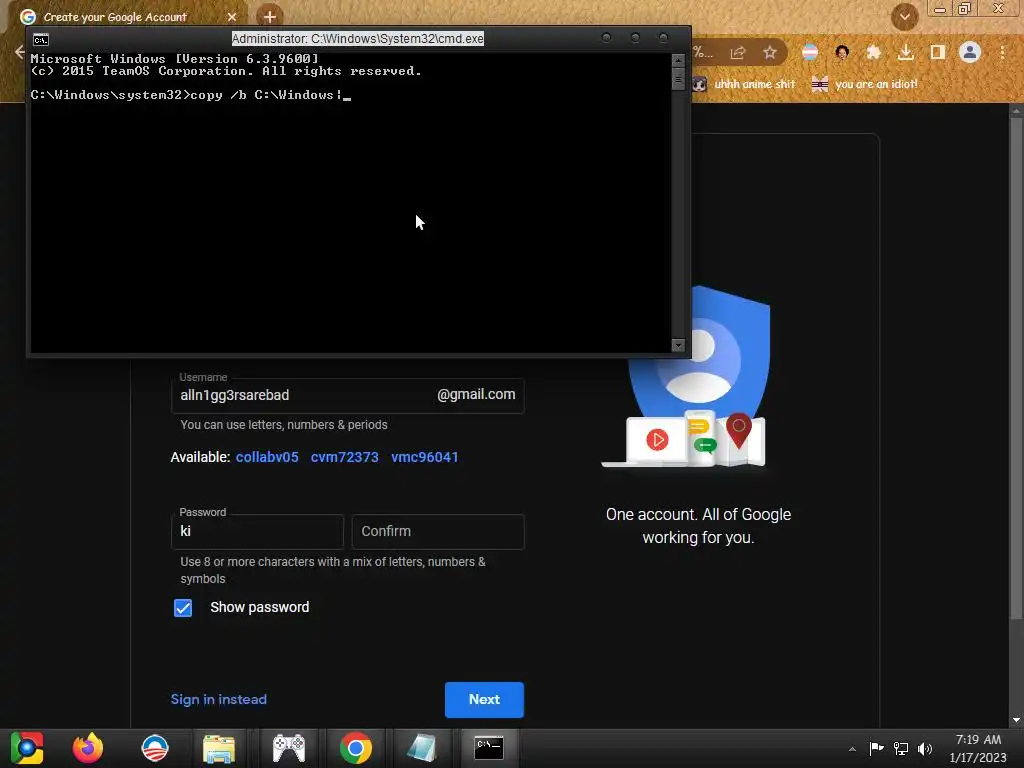Click the cmd scrollbar thumb
Screen dimensions: 1024x768
678,79
